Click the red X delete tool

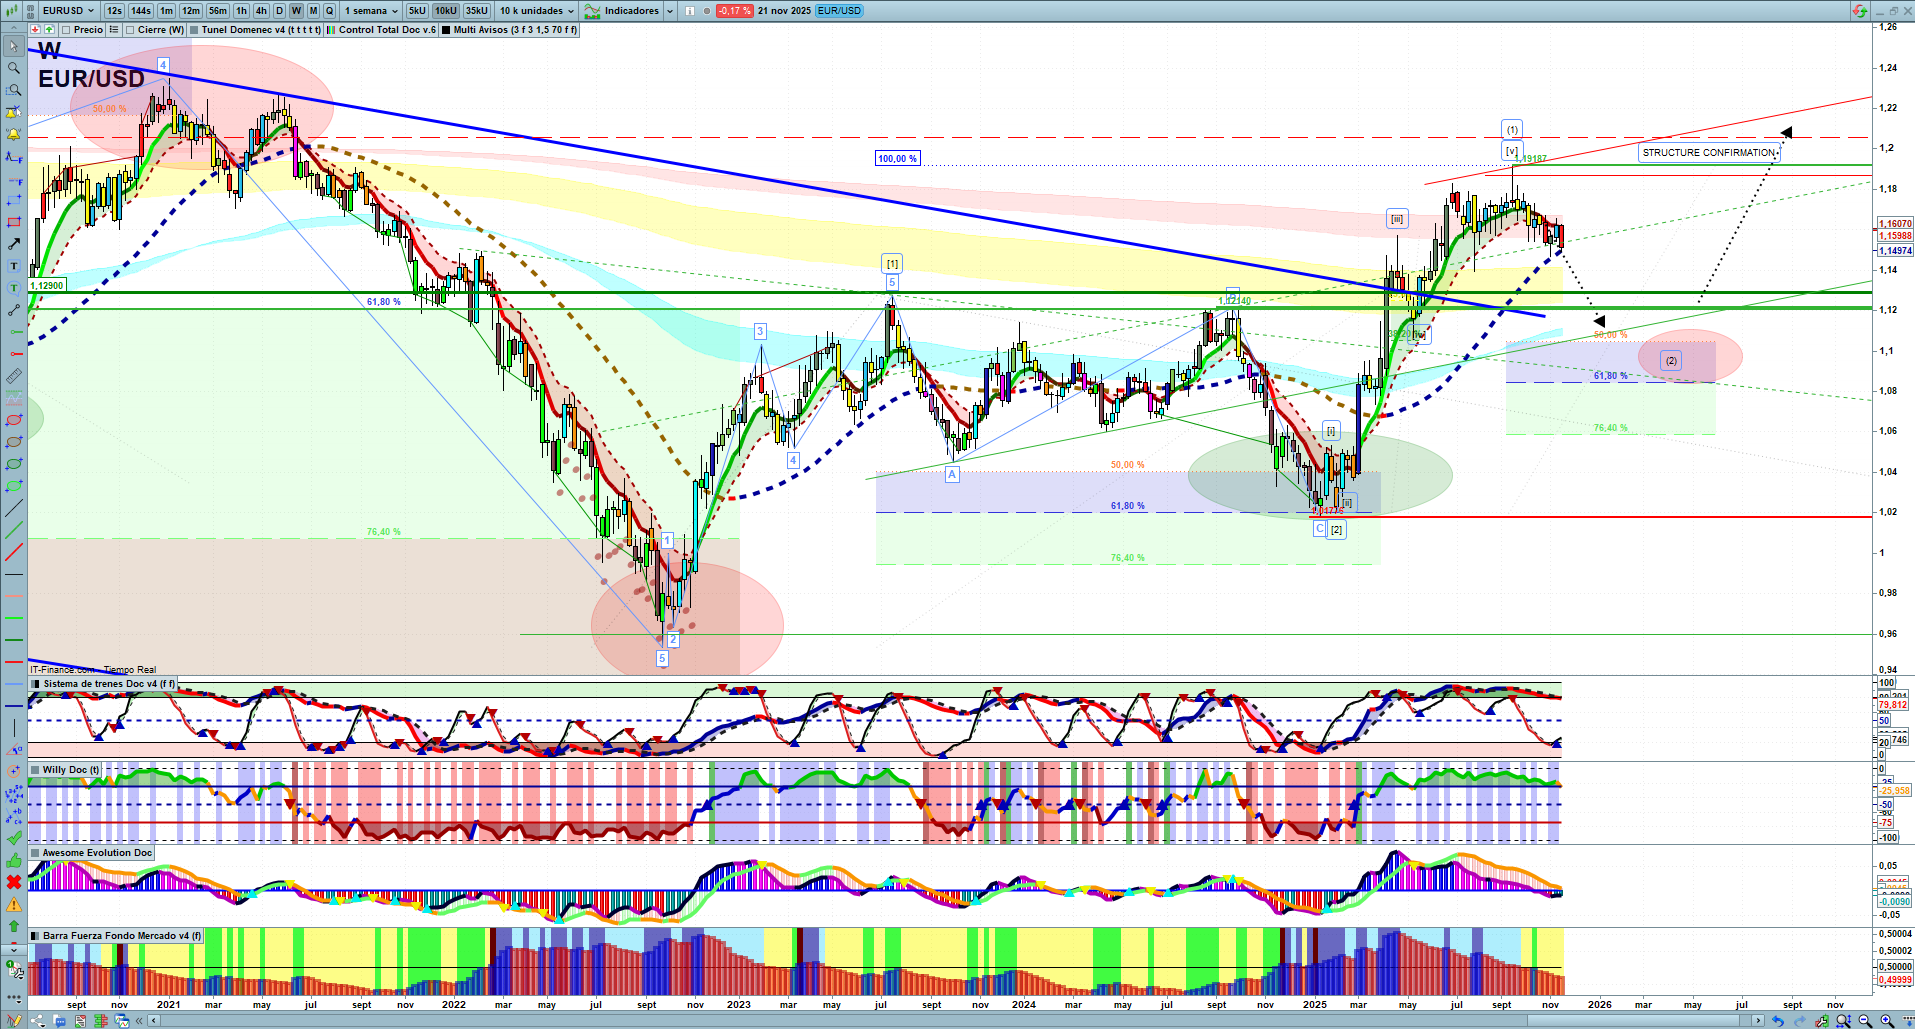pyautogui.click(x=14, y=882)
